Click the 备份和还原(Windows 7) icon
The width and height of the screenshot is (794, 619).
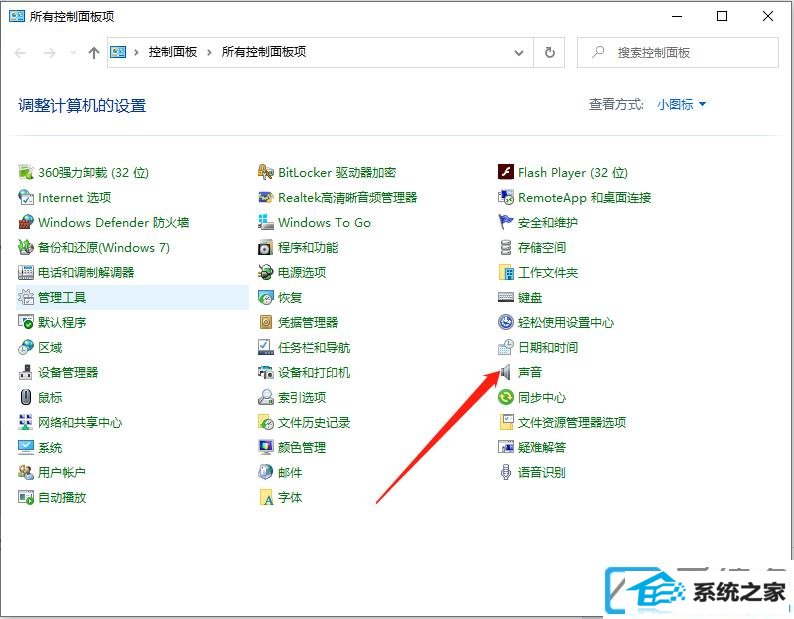(x=25, y=247)
